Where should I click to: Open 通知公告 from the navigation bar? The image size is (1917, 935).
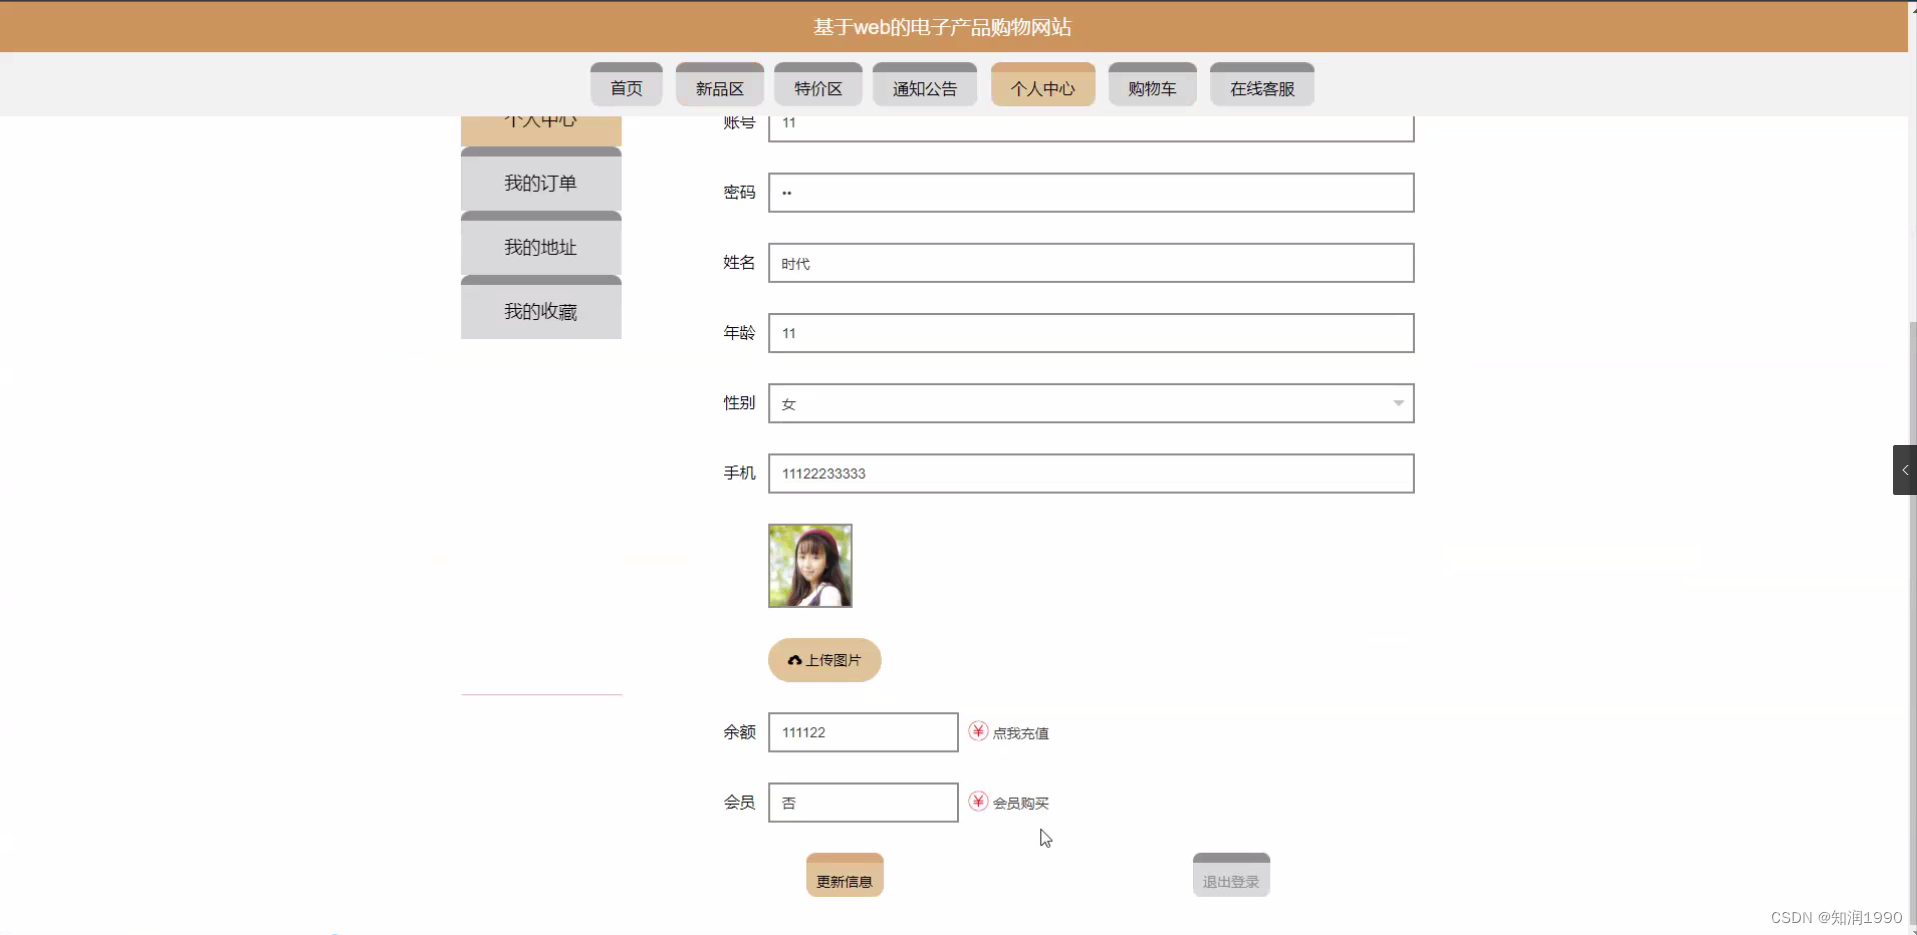(x=924, y=85)
